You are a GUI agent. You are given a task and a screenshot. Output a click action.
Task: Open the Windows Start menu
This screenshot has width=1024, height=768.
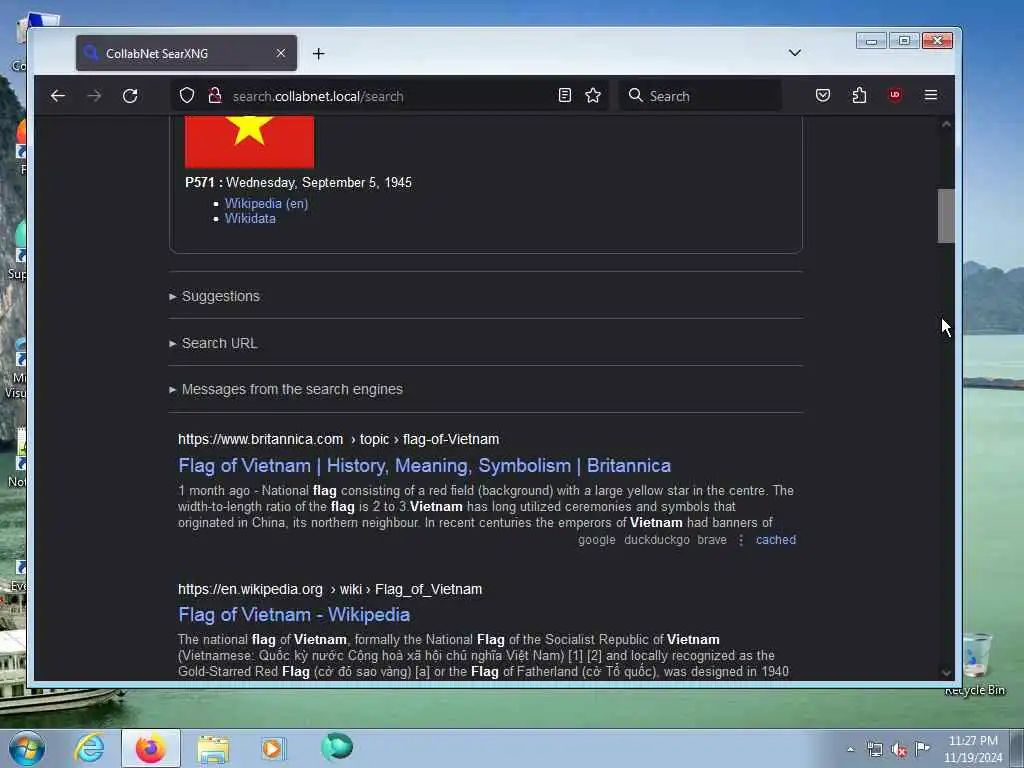27,748
